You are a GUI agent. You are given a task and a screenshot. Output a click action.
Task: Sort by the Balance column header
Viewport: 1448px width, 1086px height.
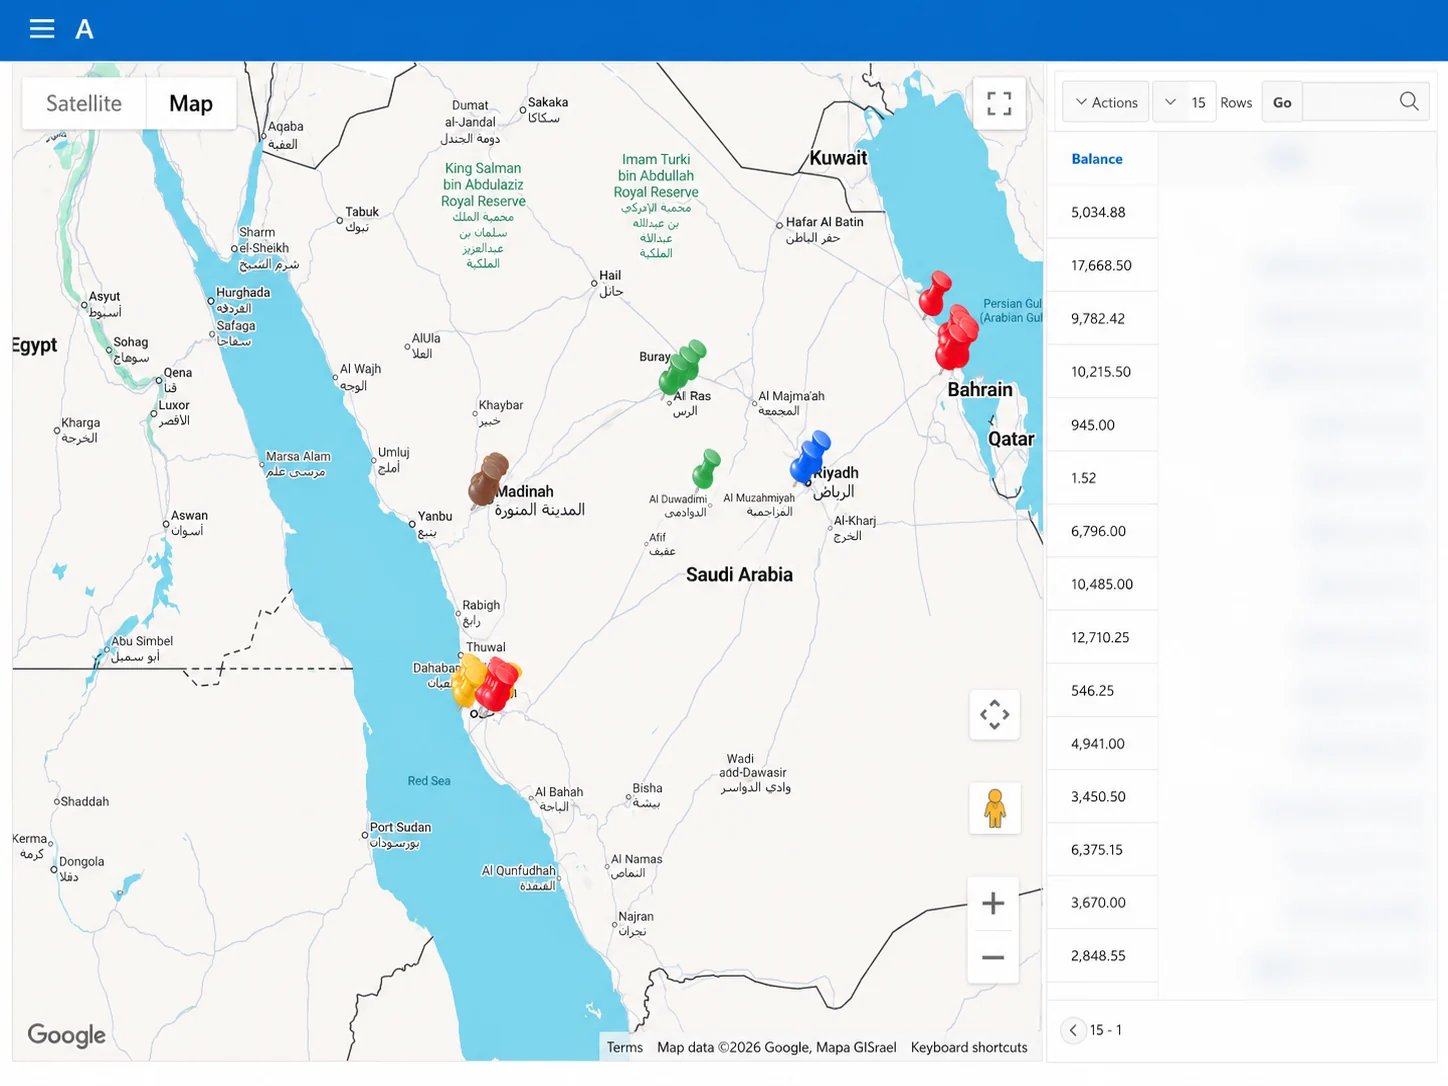coord(1097,159)
